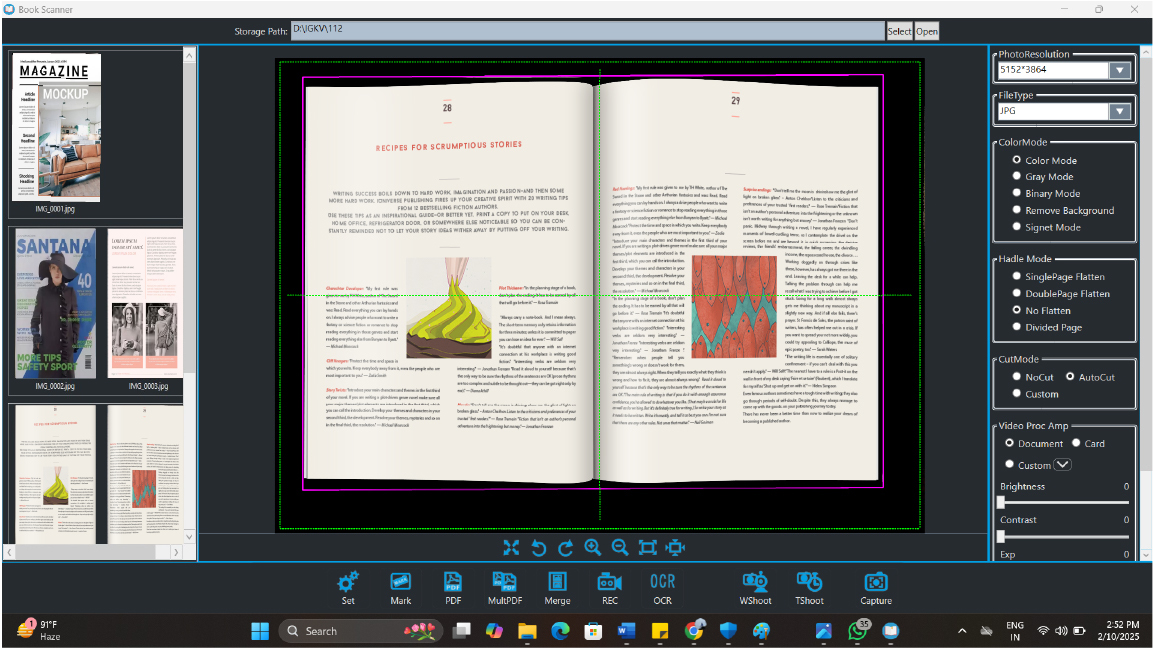Click the Select storage path button
This screenshot has height=649, width=1153.
point(899,31)
